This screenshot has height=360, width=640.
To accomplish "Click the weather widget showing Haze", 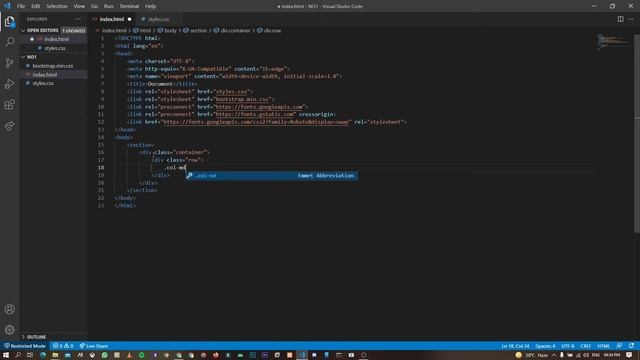I will 531,355.
